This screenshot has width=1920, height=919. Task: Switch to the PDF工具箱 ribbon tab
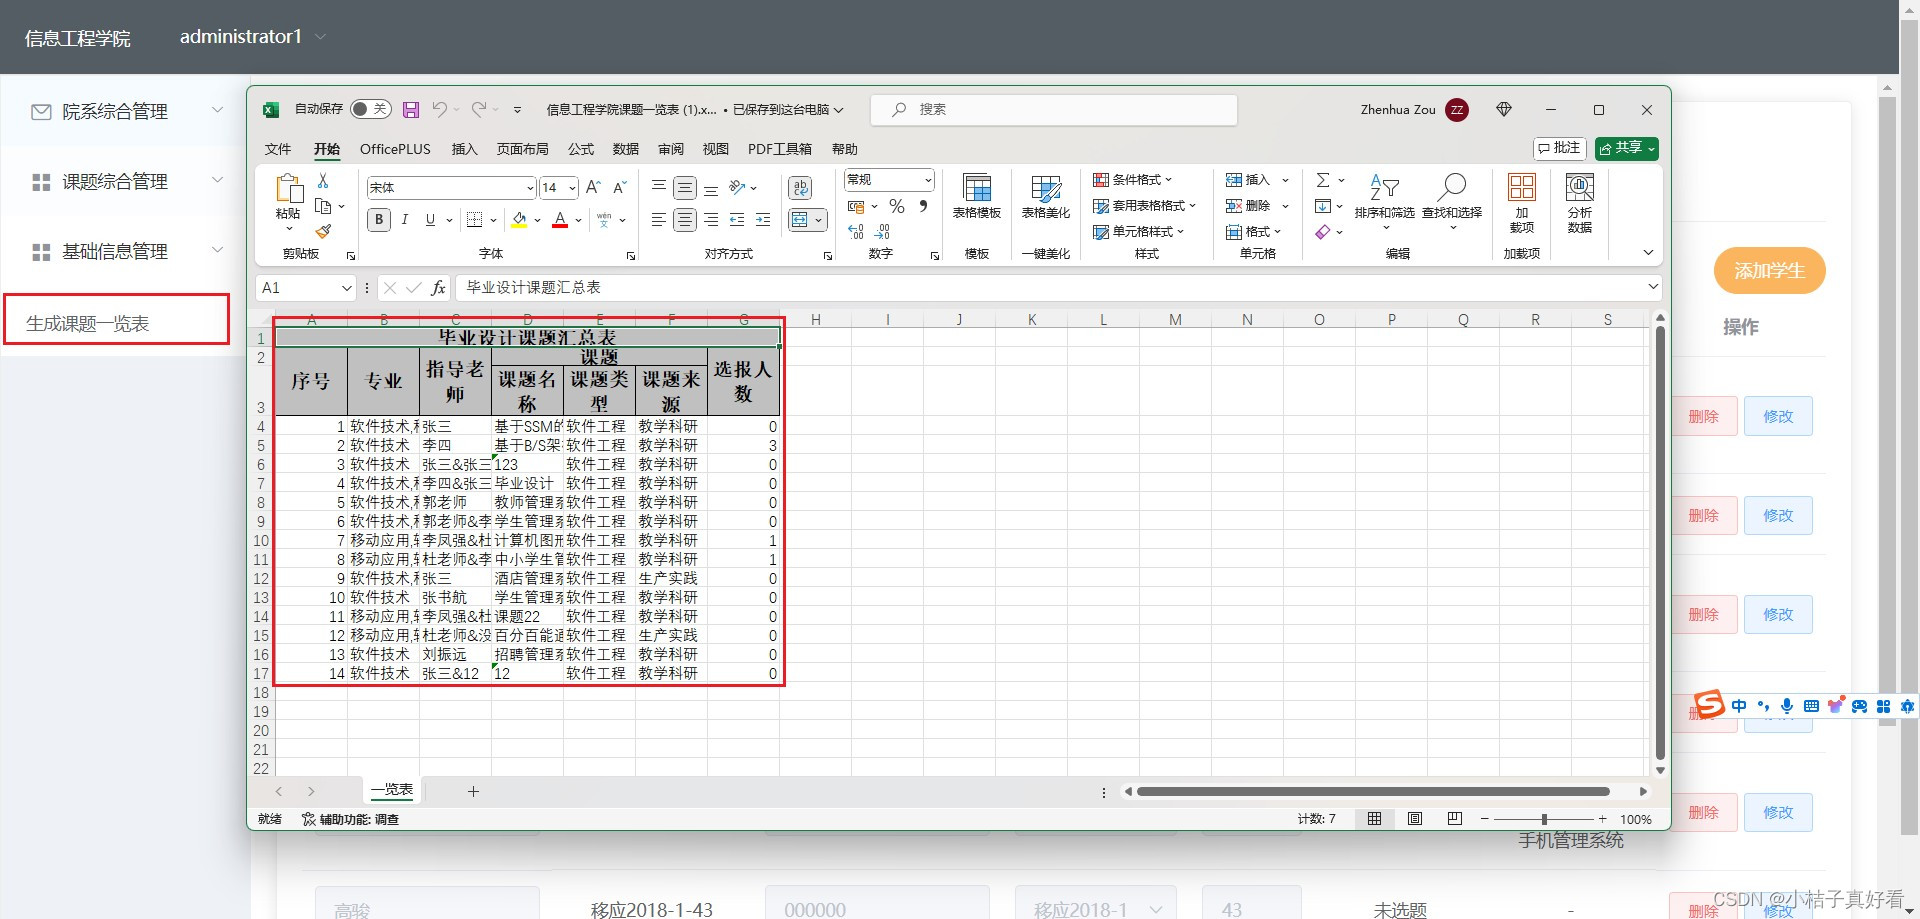pyautogui.click(x=780, y=149)
